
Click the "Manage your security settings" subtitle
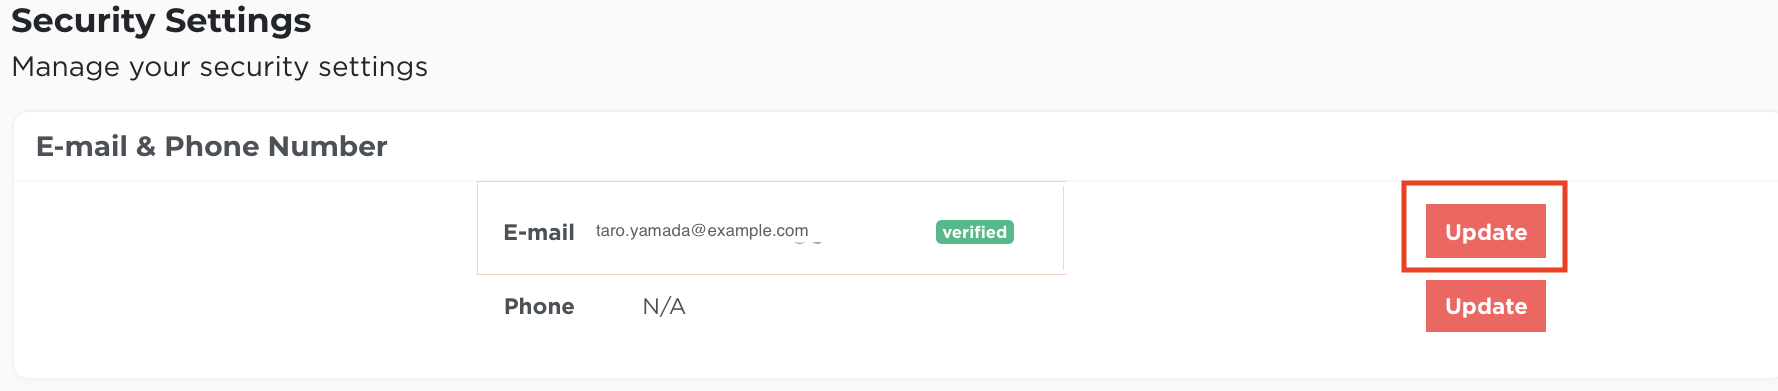[219, 67]
